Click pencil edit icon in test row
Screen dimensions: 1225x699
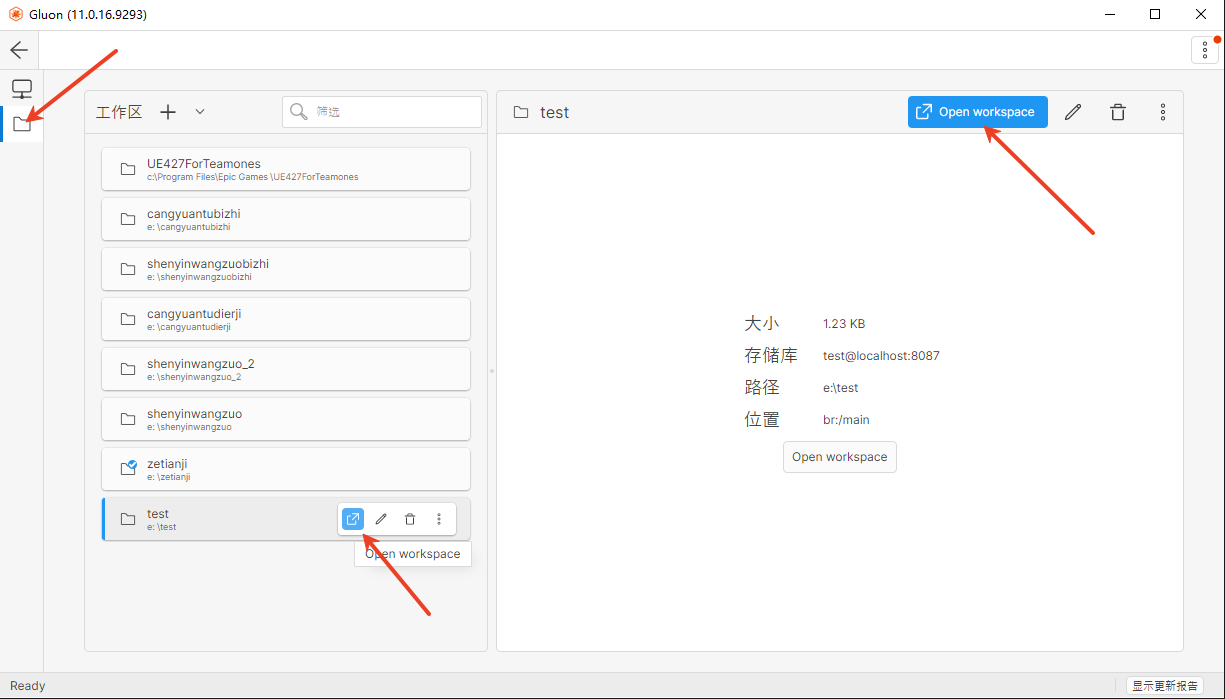click(x=381, y=519)
